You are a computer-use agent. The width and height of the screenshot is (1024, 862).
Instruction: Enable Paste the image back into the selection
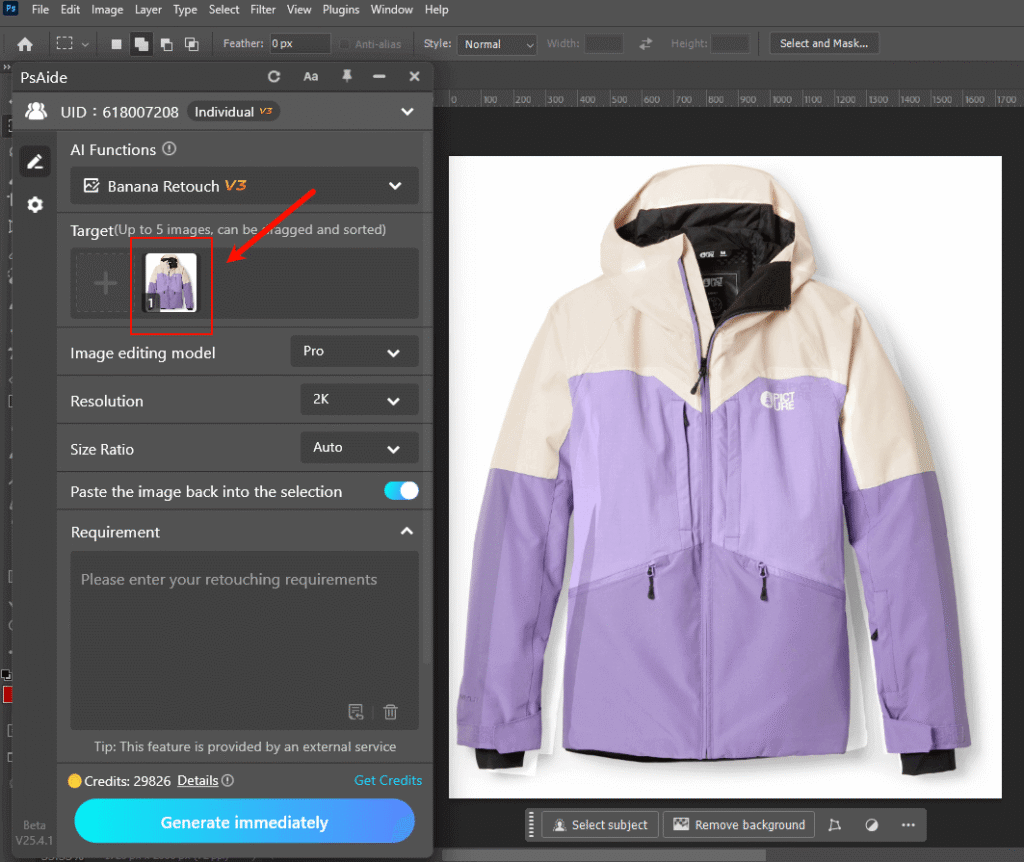401,491
